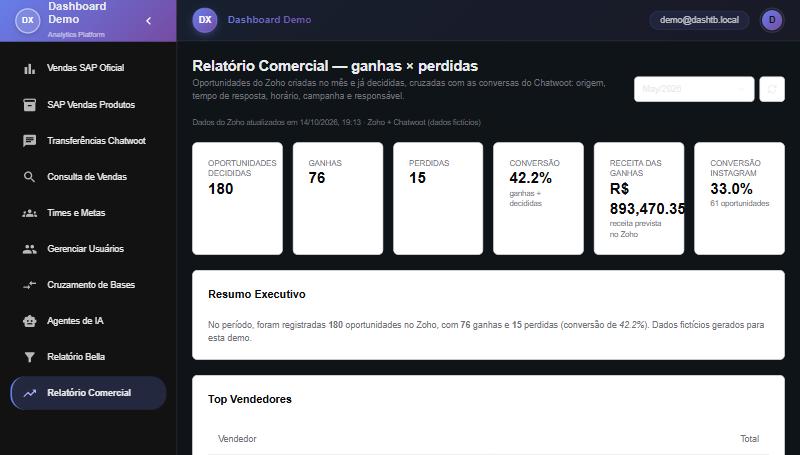Screen dimensions: 800x455
Task: Click the 61 oportunidades caption
Action: (x=740, y=204)
